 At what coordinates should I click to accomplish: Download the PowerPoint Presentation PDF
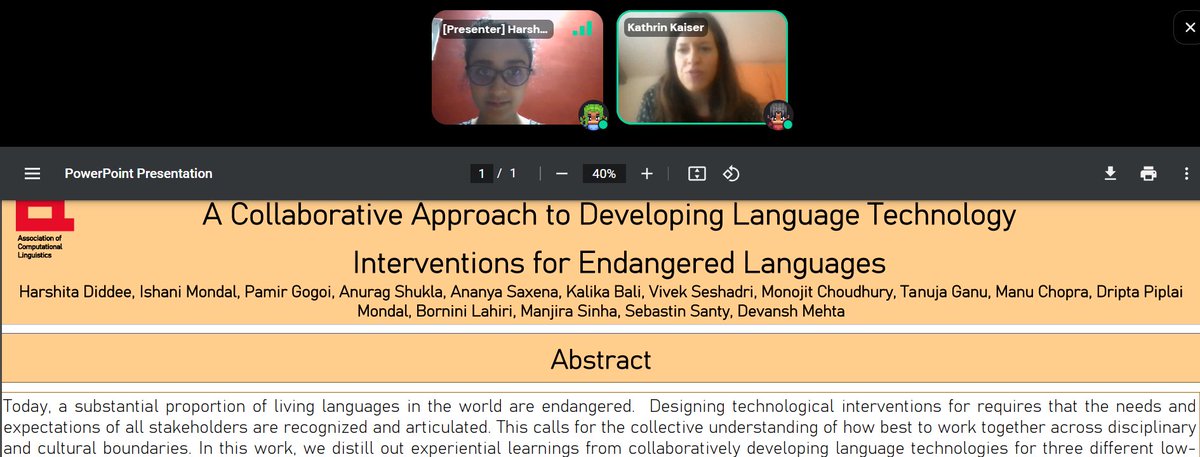tap(1110, 173)
